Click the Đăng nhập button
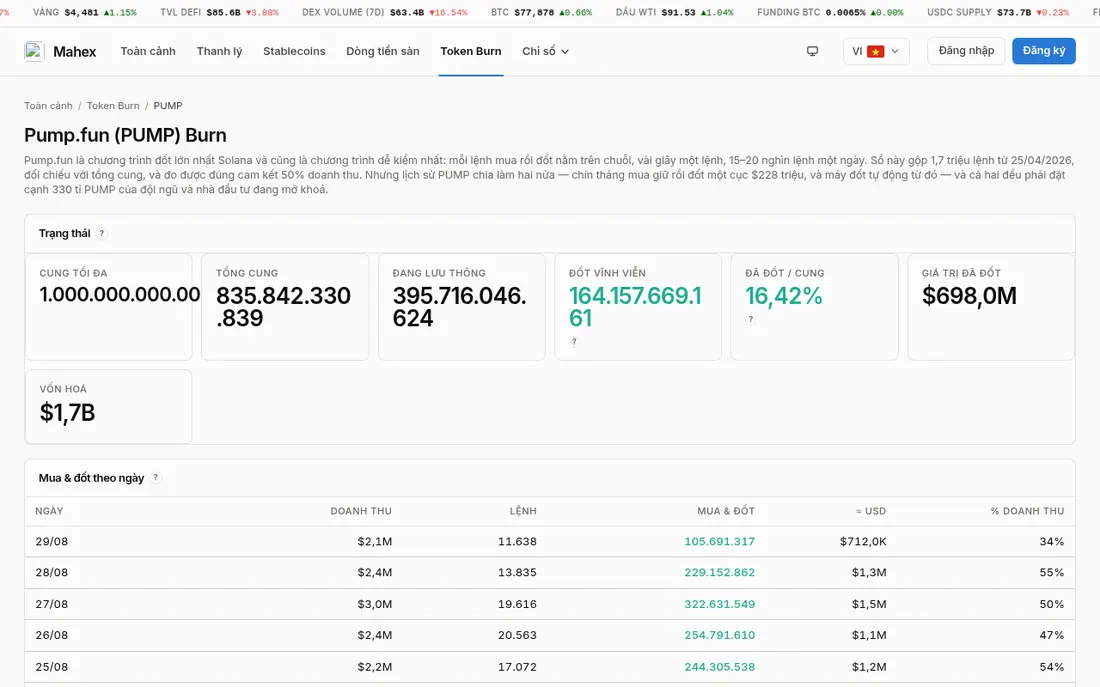1100x687 pixels. (966, 51)
